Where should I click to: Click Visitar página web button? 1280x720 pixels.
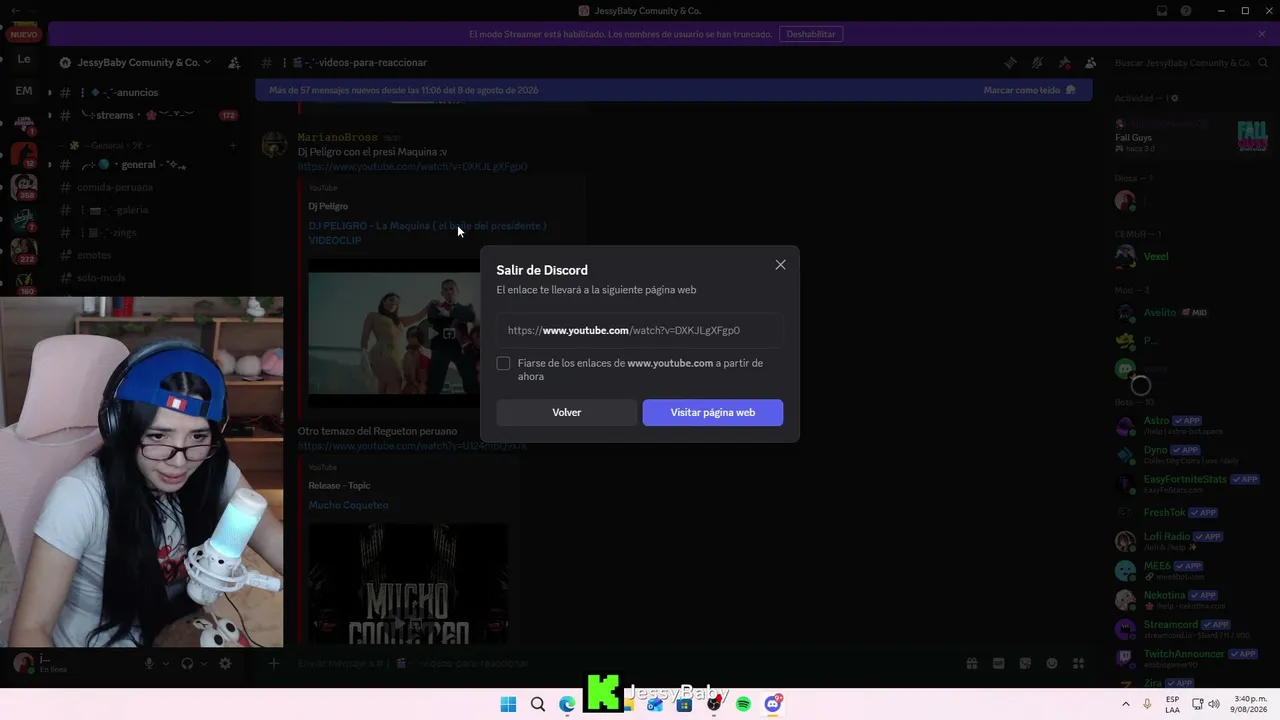coord(713,412)
